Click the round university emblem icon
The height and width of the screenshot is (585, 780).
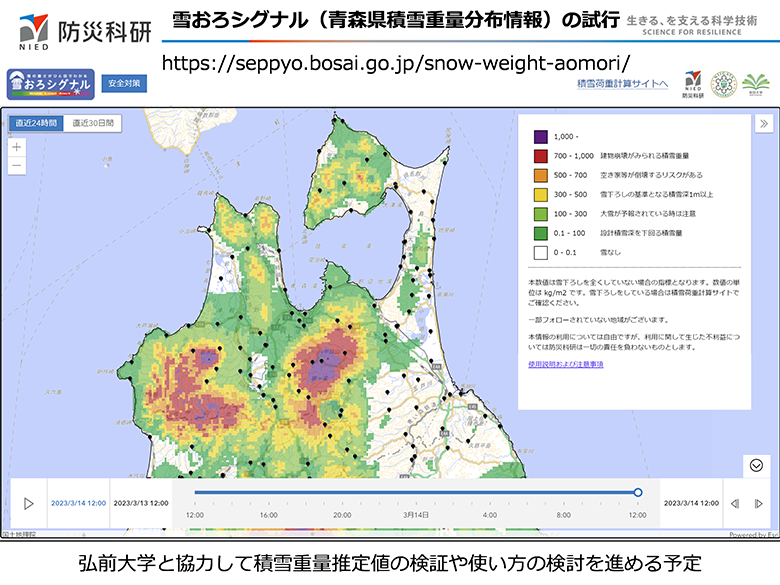point(723,84)
